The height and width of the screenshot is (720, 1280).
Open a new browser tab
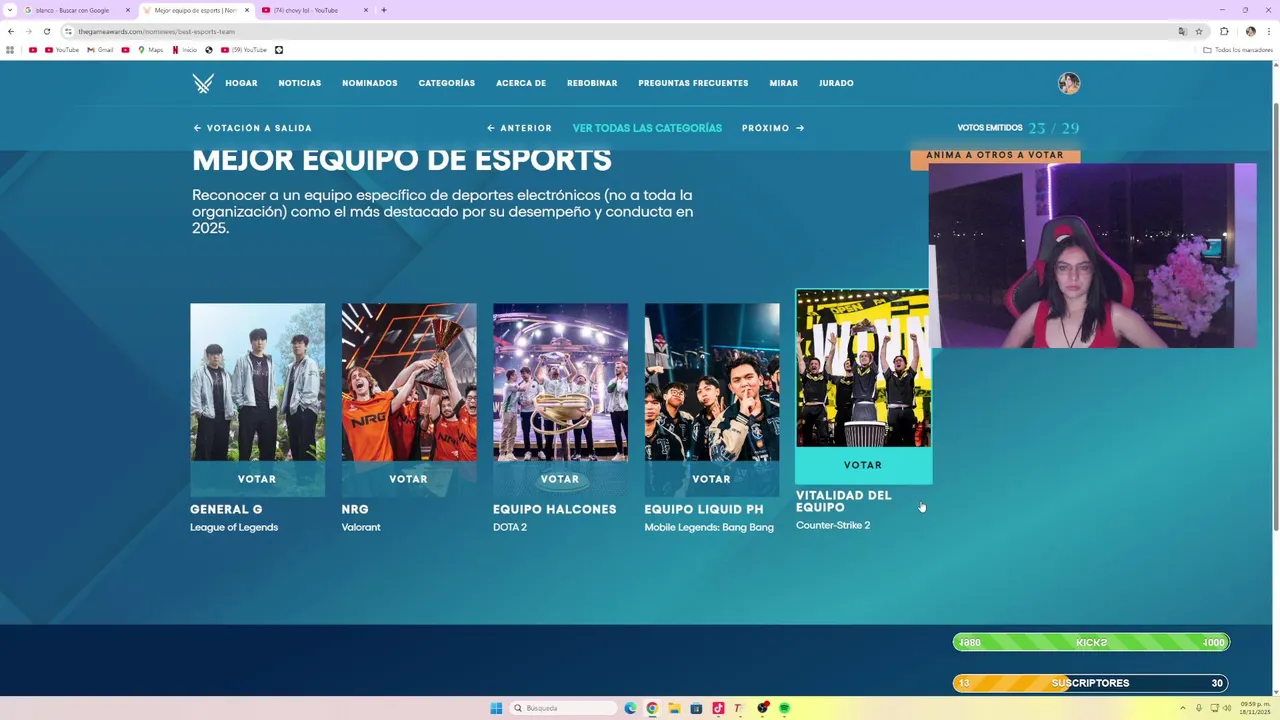pyautogui.click(x=384, y=10)
